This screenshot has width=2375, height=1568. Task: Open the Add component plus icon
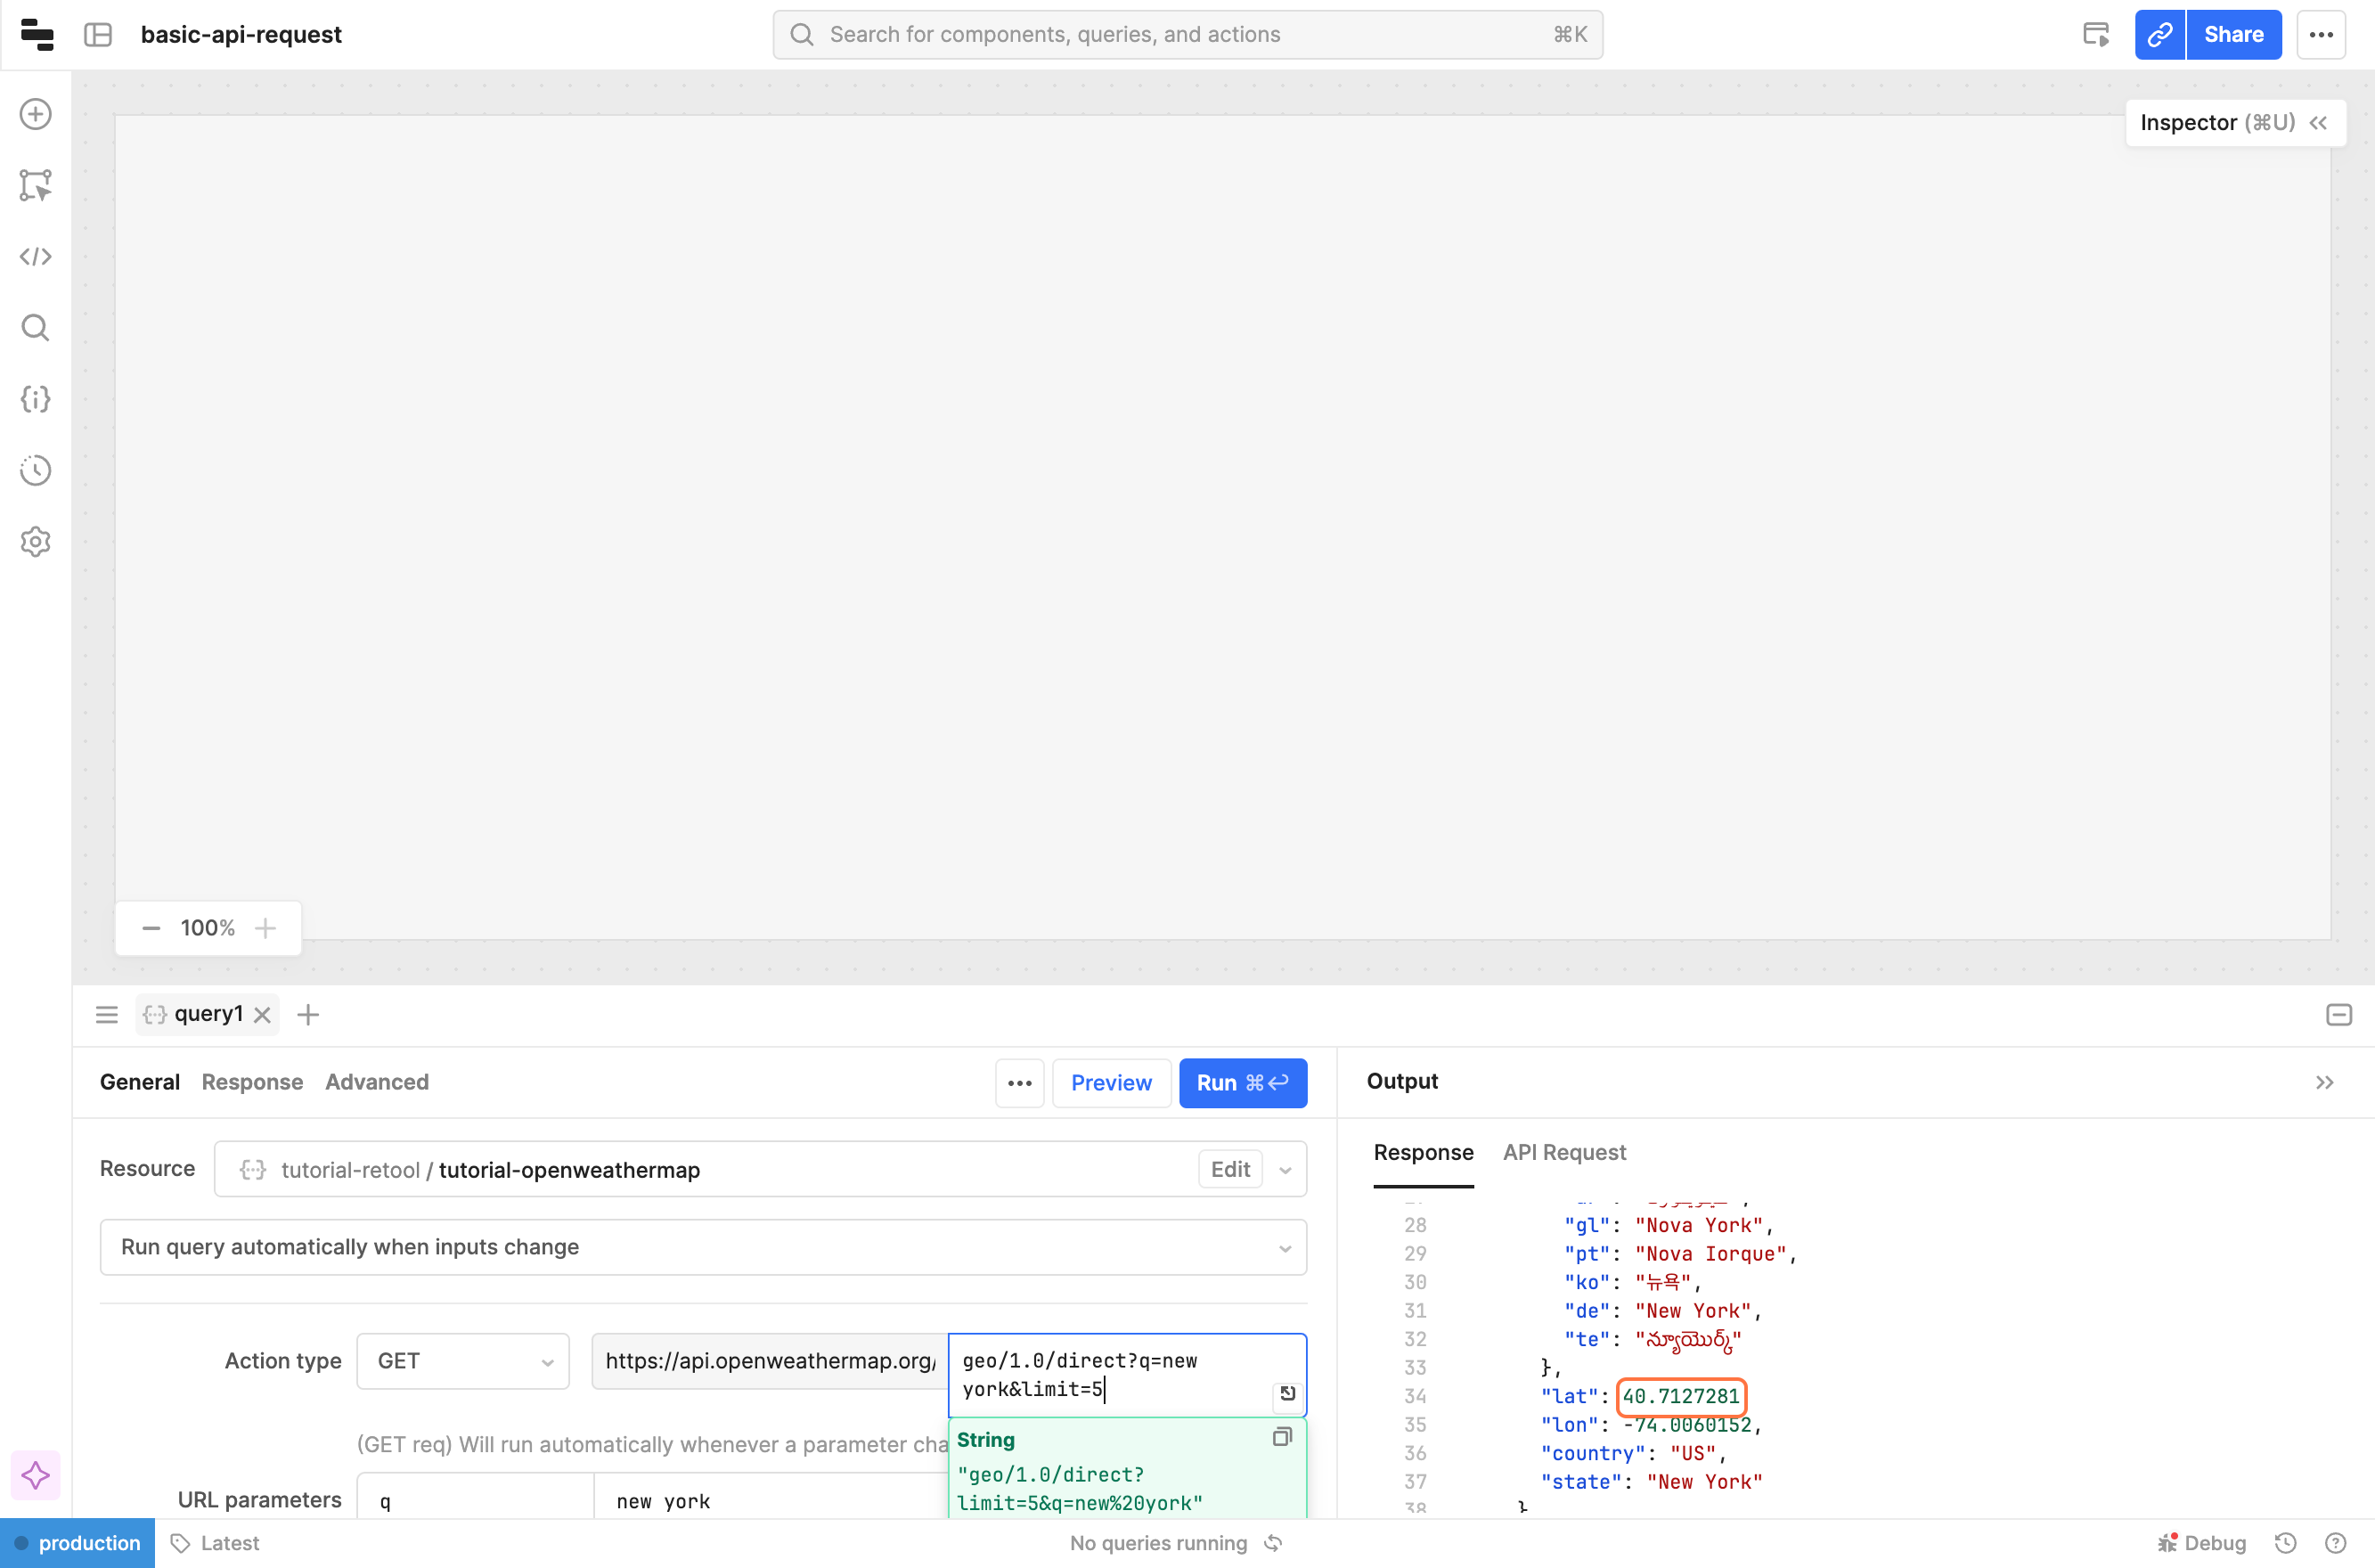[36, 114]
